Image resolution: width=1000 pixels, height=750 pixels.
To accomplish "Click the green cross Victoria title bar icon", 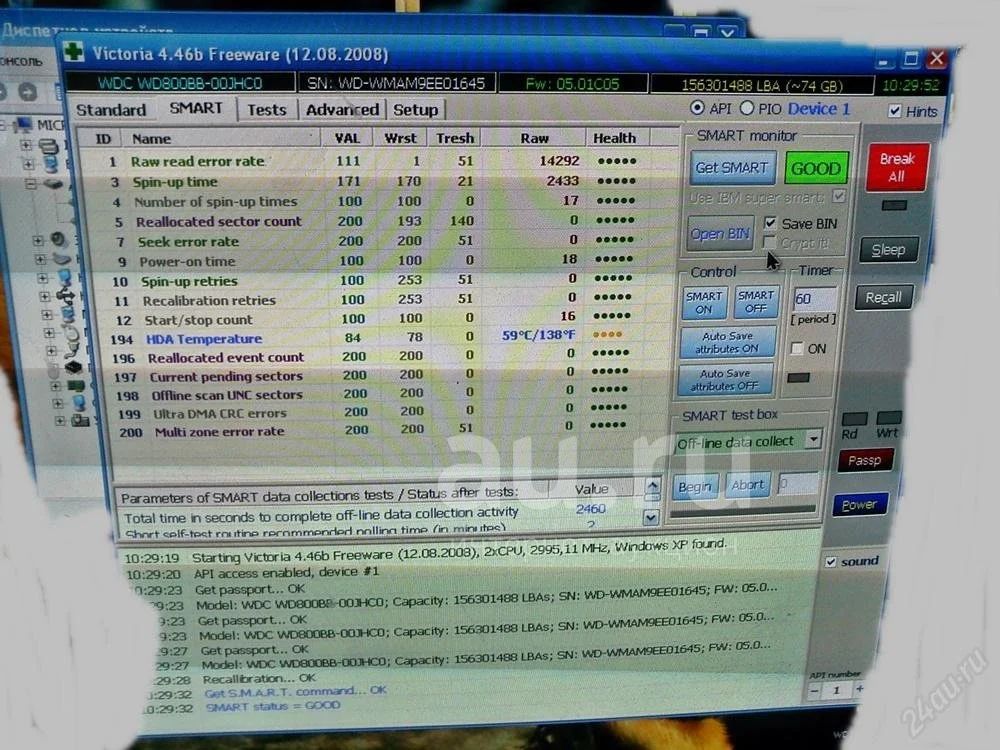I will [x=73, y=52].
